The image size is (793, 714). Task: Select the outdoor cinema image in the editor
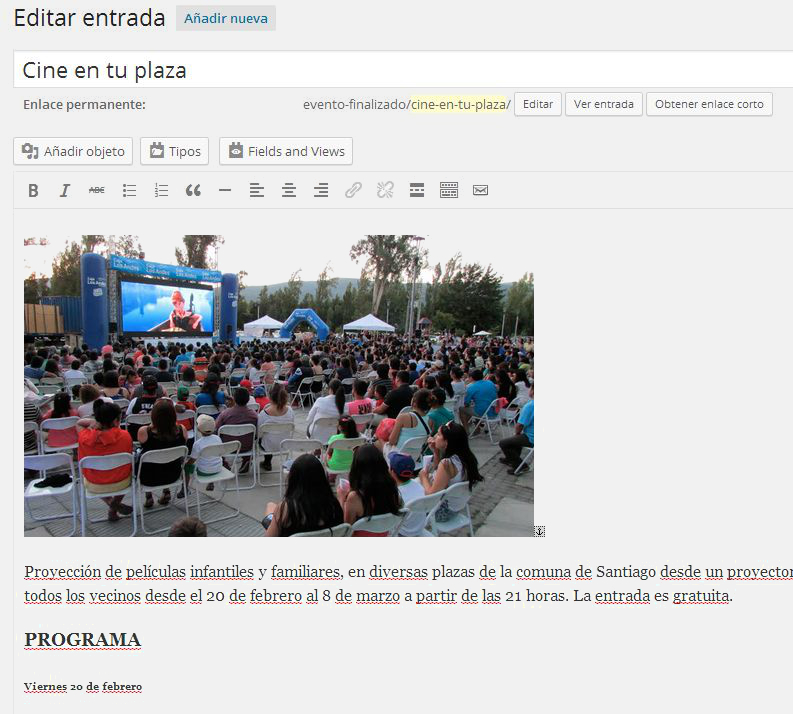point(279,386)
